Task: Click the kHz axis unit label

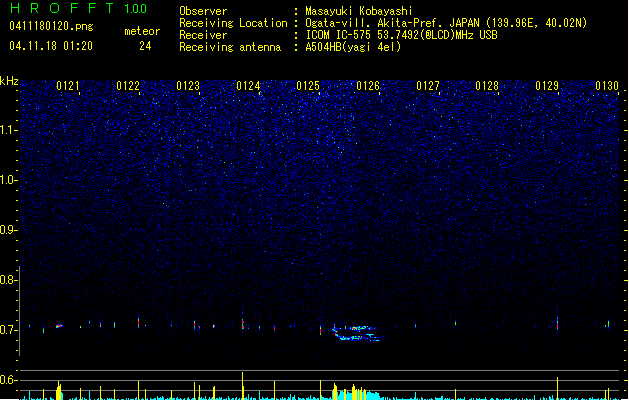Action: 9,81
